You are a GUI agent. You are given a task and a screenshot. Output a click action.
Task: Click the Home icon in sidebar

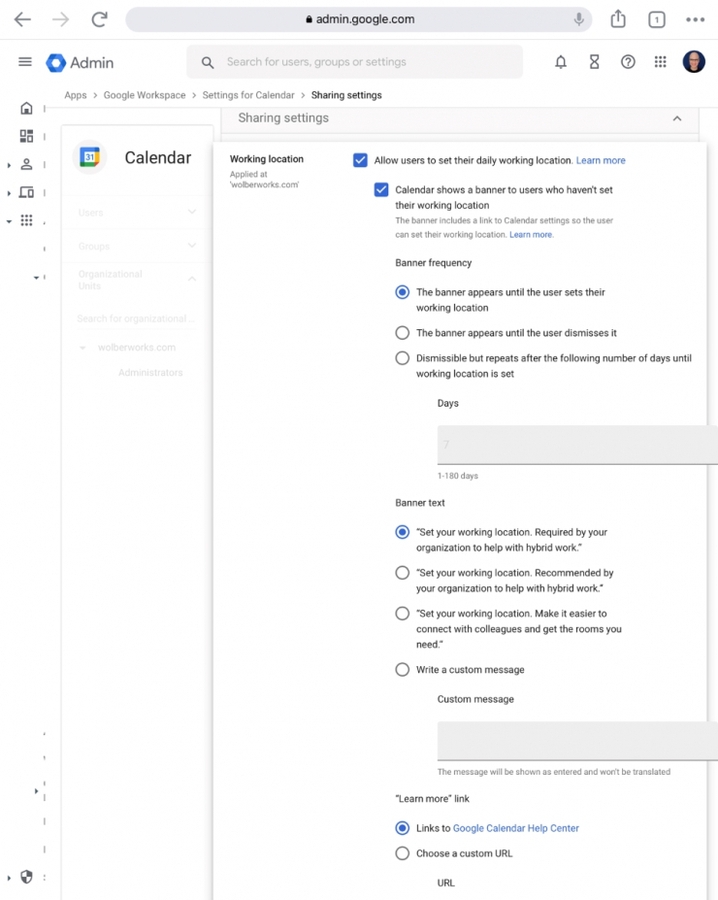pyautogui.click(x=27, y=108)
